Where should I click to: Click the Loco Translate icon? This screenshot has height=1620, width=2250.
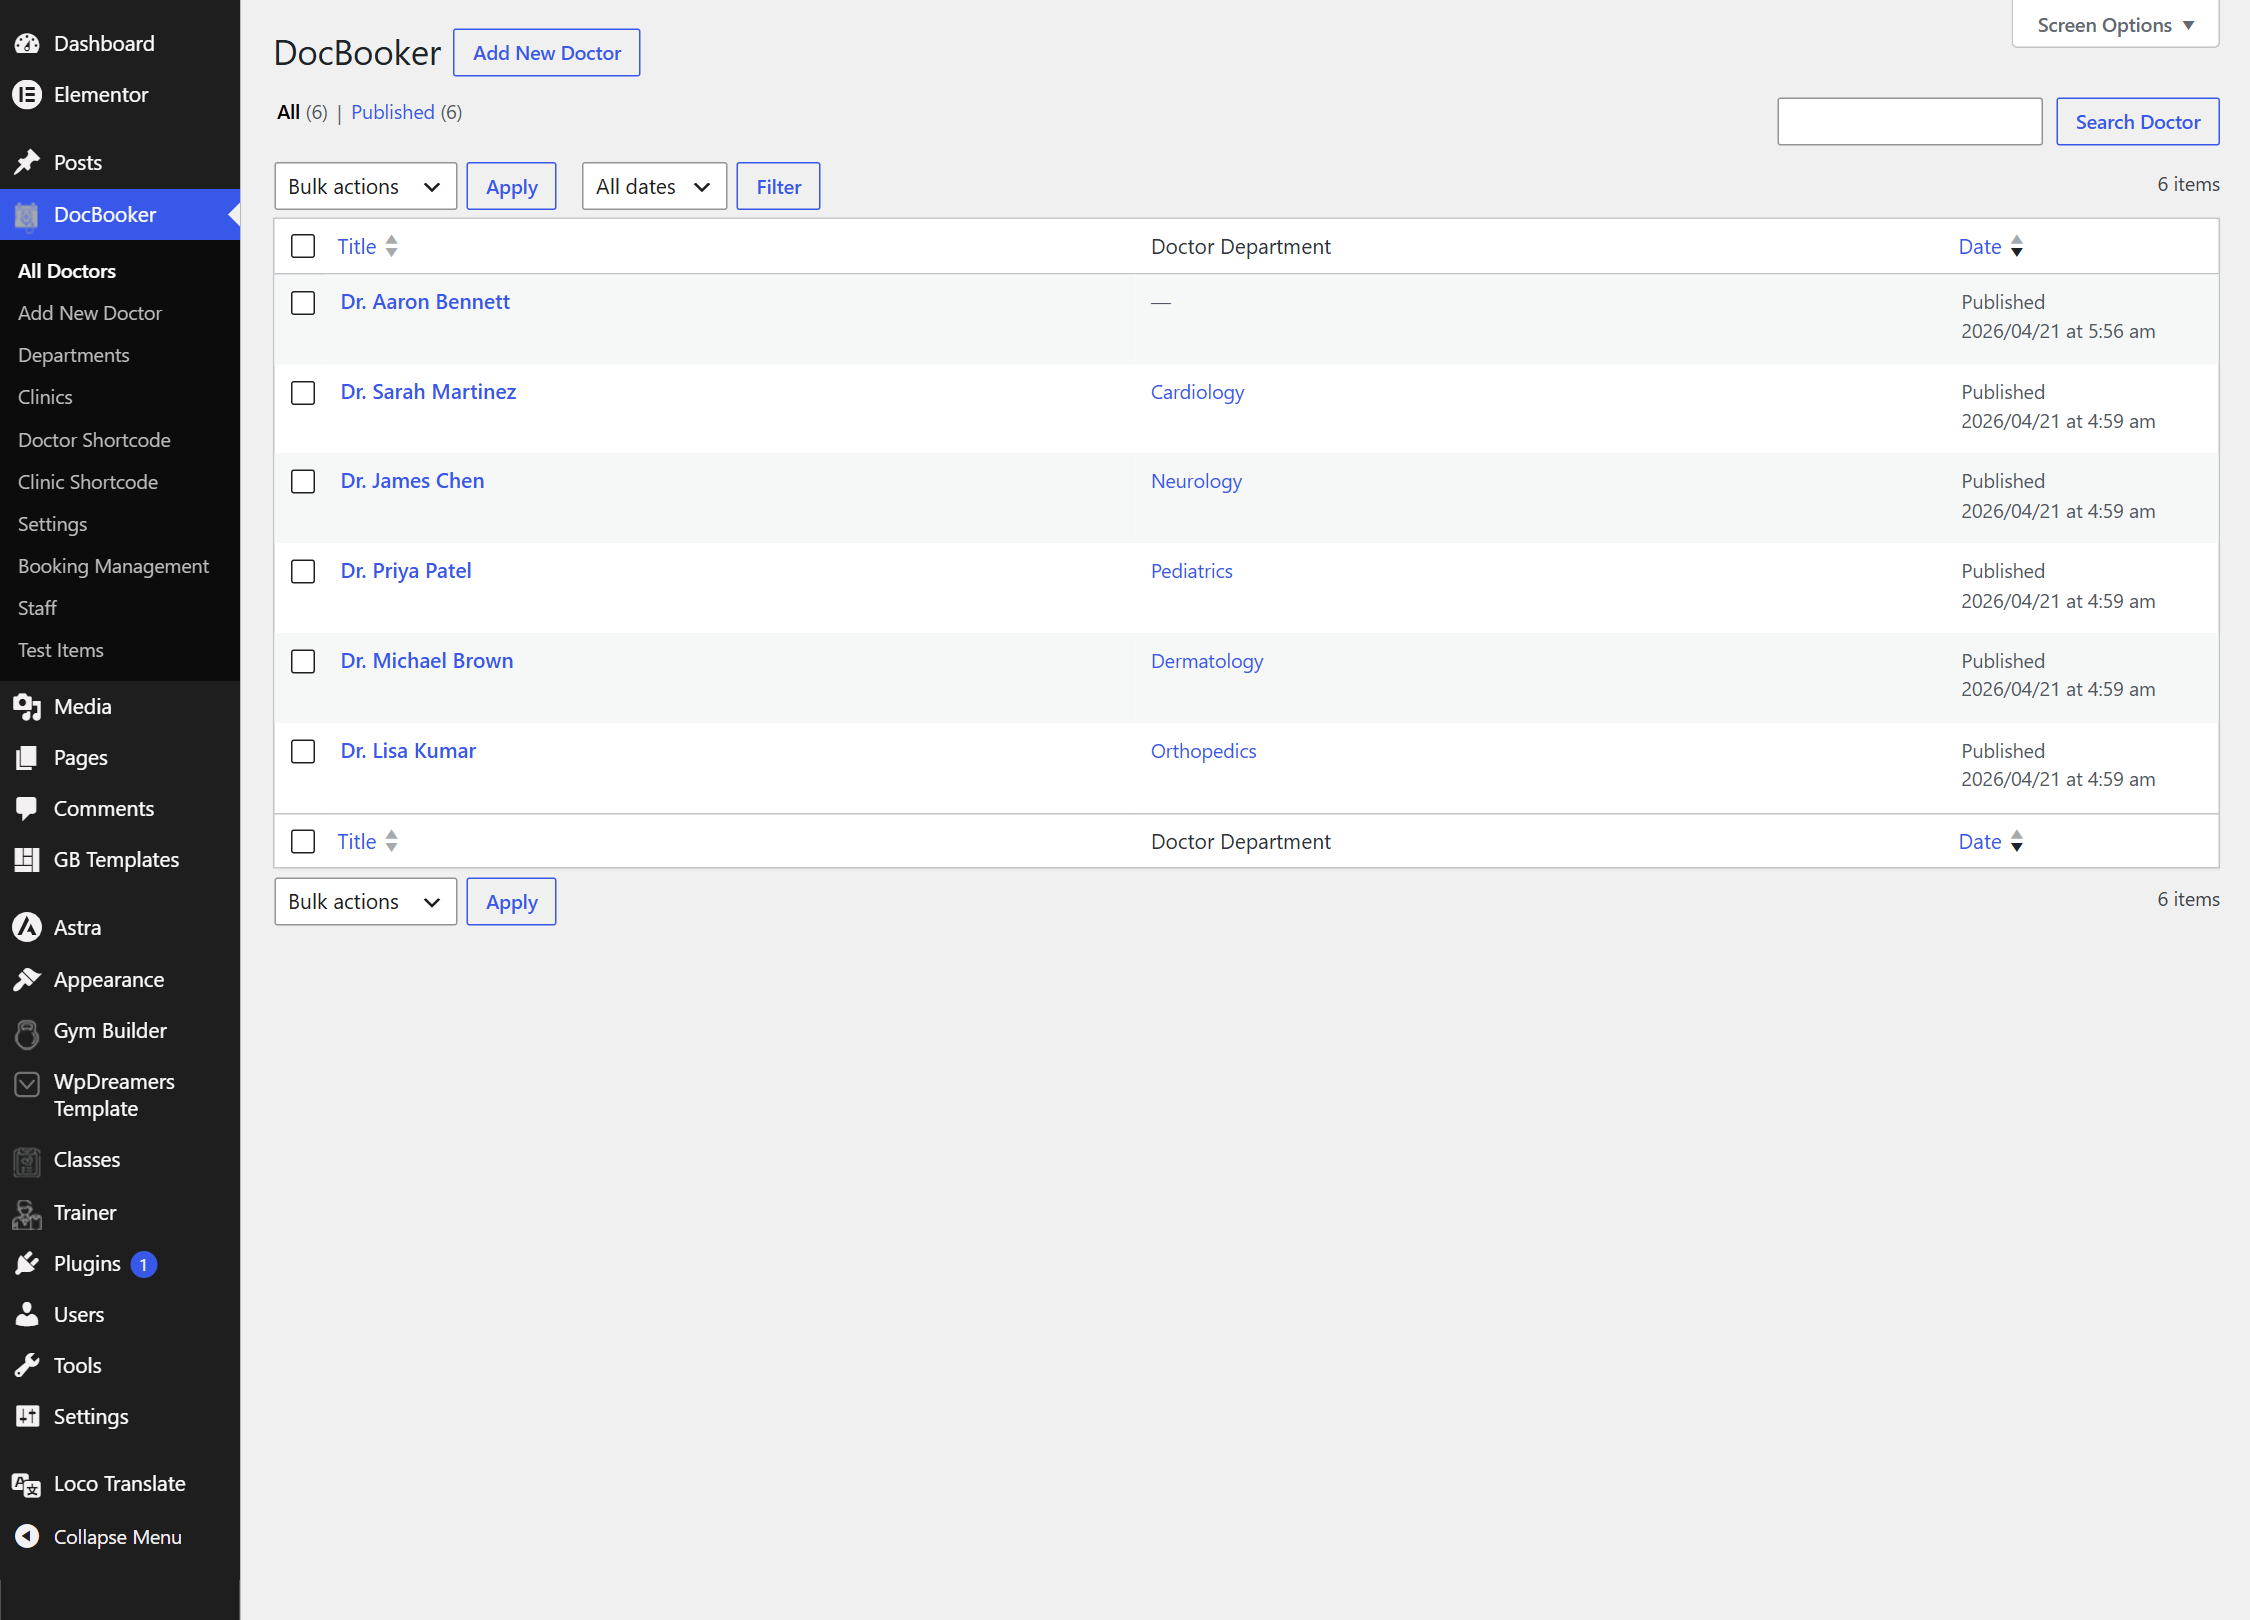[x=27, y=1484]
